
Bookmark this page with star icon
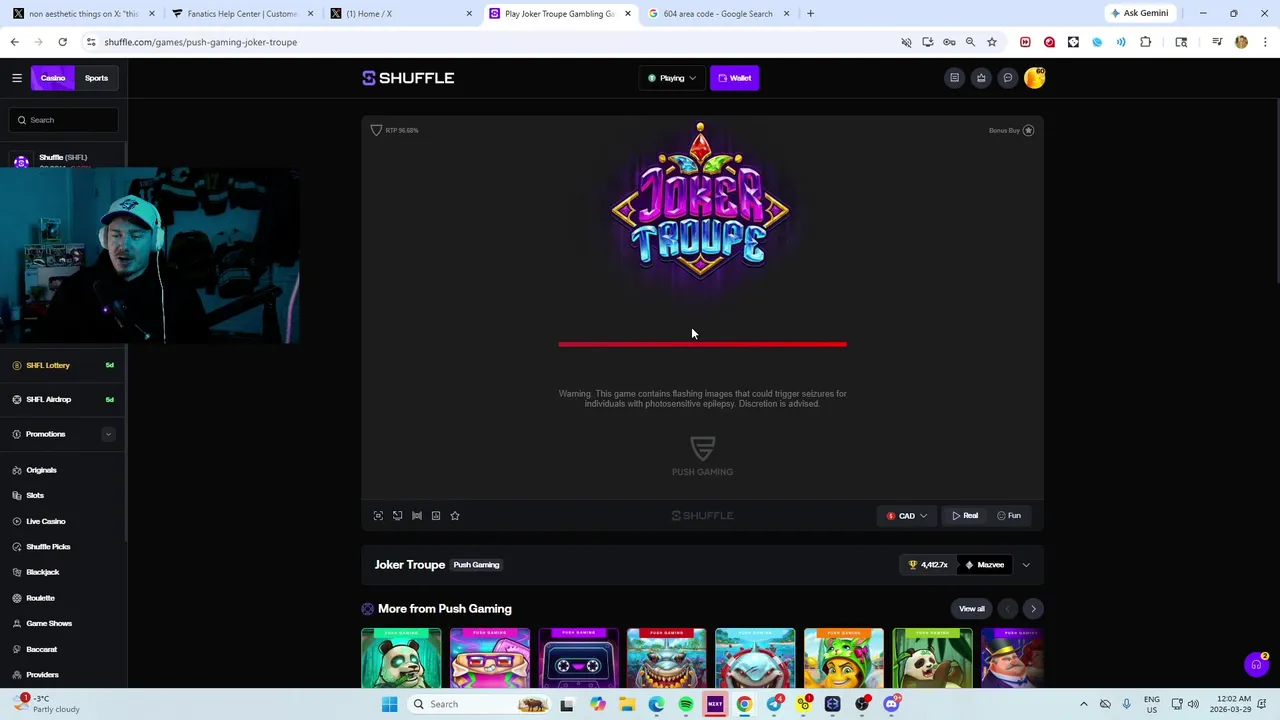992,42
